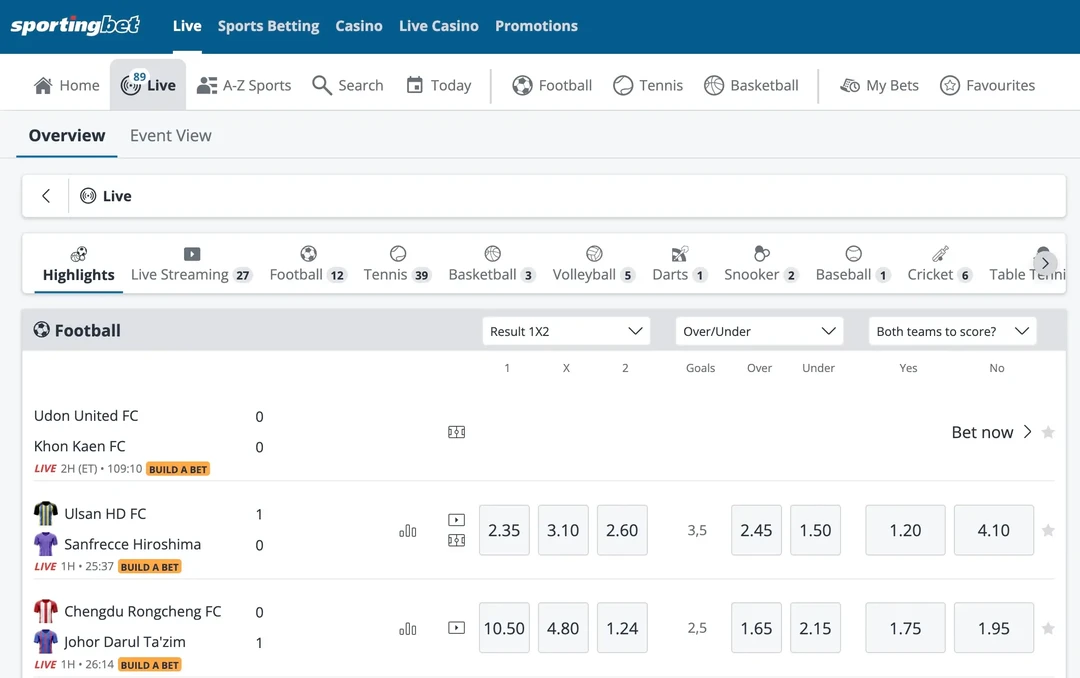Switch to the Event View tab
This screenshot has height=678, width=1080.
pyautogui.click(x=170, y=135)
